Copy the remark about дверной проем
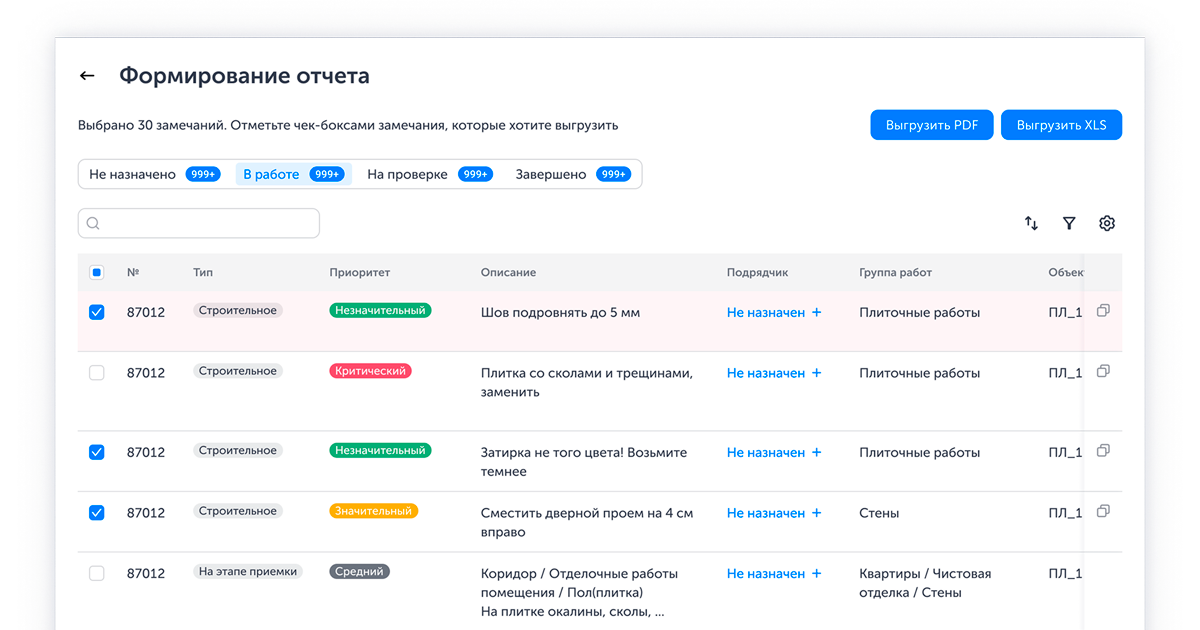This screenshot has height=630, width=1200. pos(1103,510)
